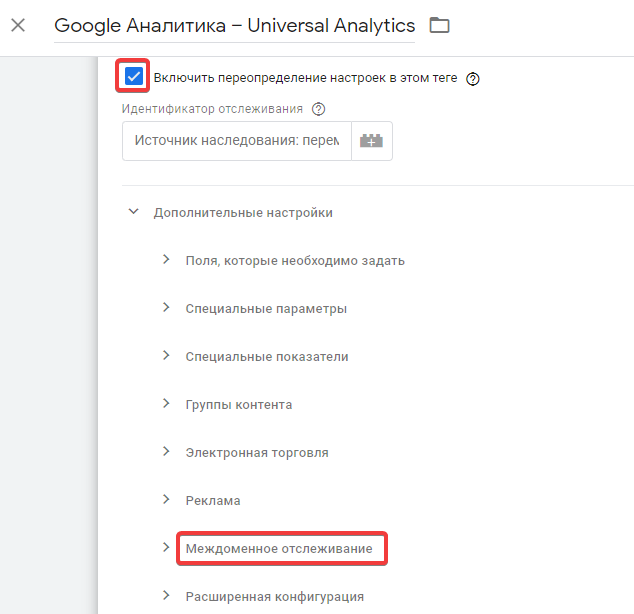634x614 pixels.
Task: Close the tag editor with the X icon
Action: coord(18,25)
